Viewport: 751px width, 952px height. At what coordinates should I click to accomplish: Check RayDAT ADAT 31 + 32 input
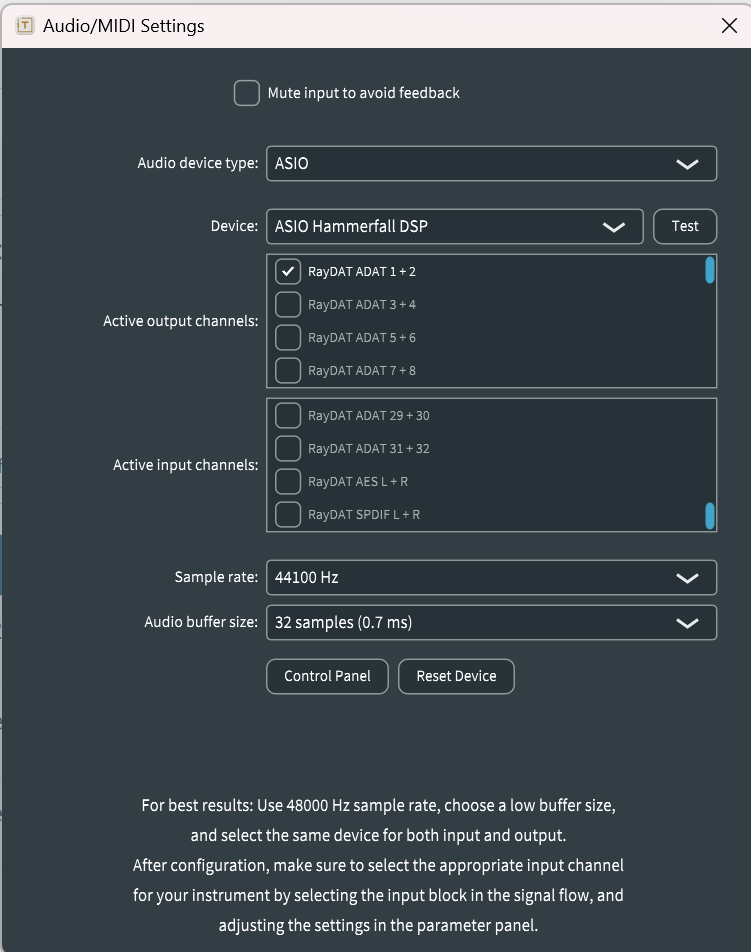tap(288, 448)
